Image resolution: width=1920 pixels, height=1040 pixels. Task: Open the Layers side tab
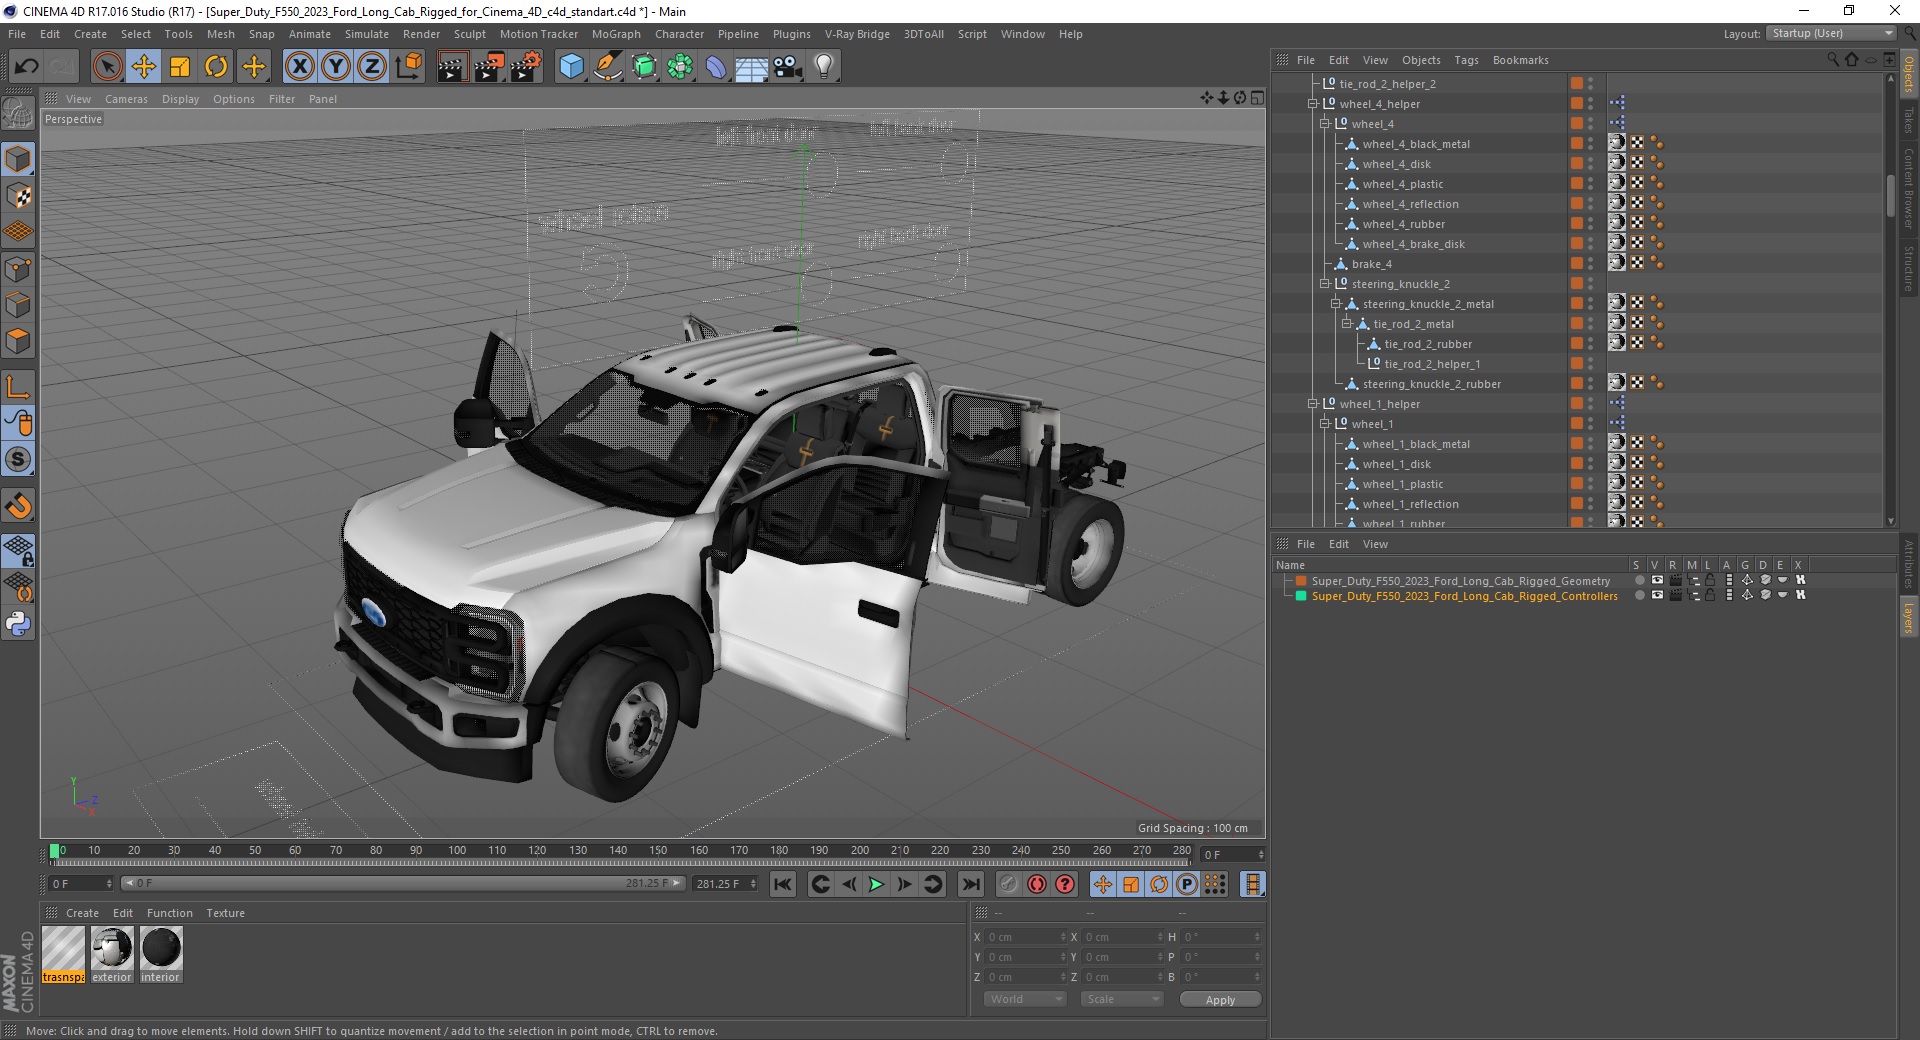pyautogui.click(x=1908, y=618)
